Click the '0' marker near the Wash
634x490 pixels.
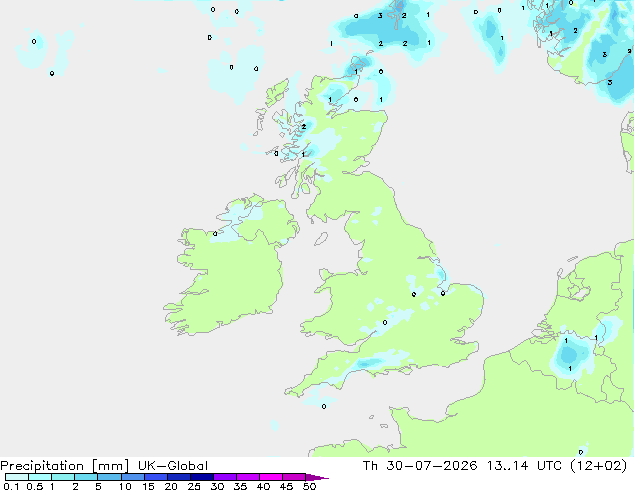[x=443, y=294]
